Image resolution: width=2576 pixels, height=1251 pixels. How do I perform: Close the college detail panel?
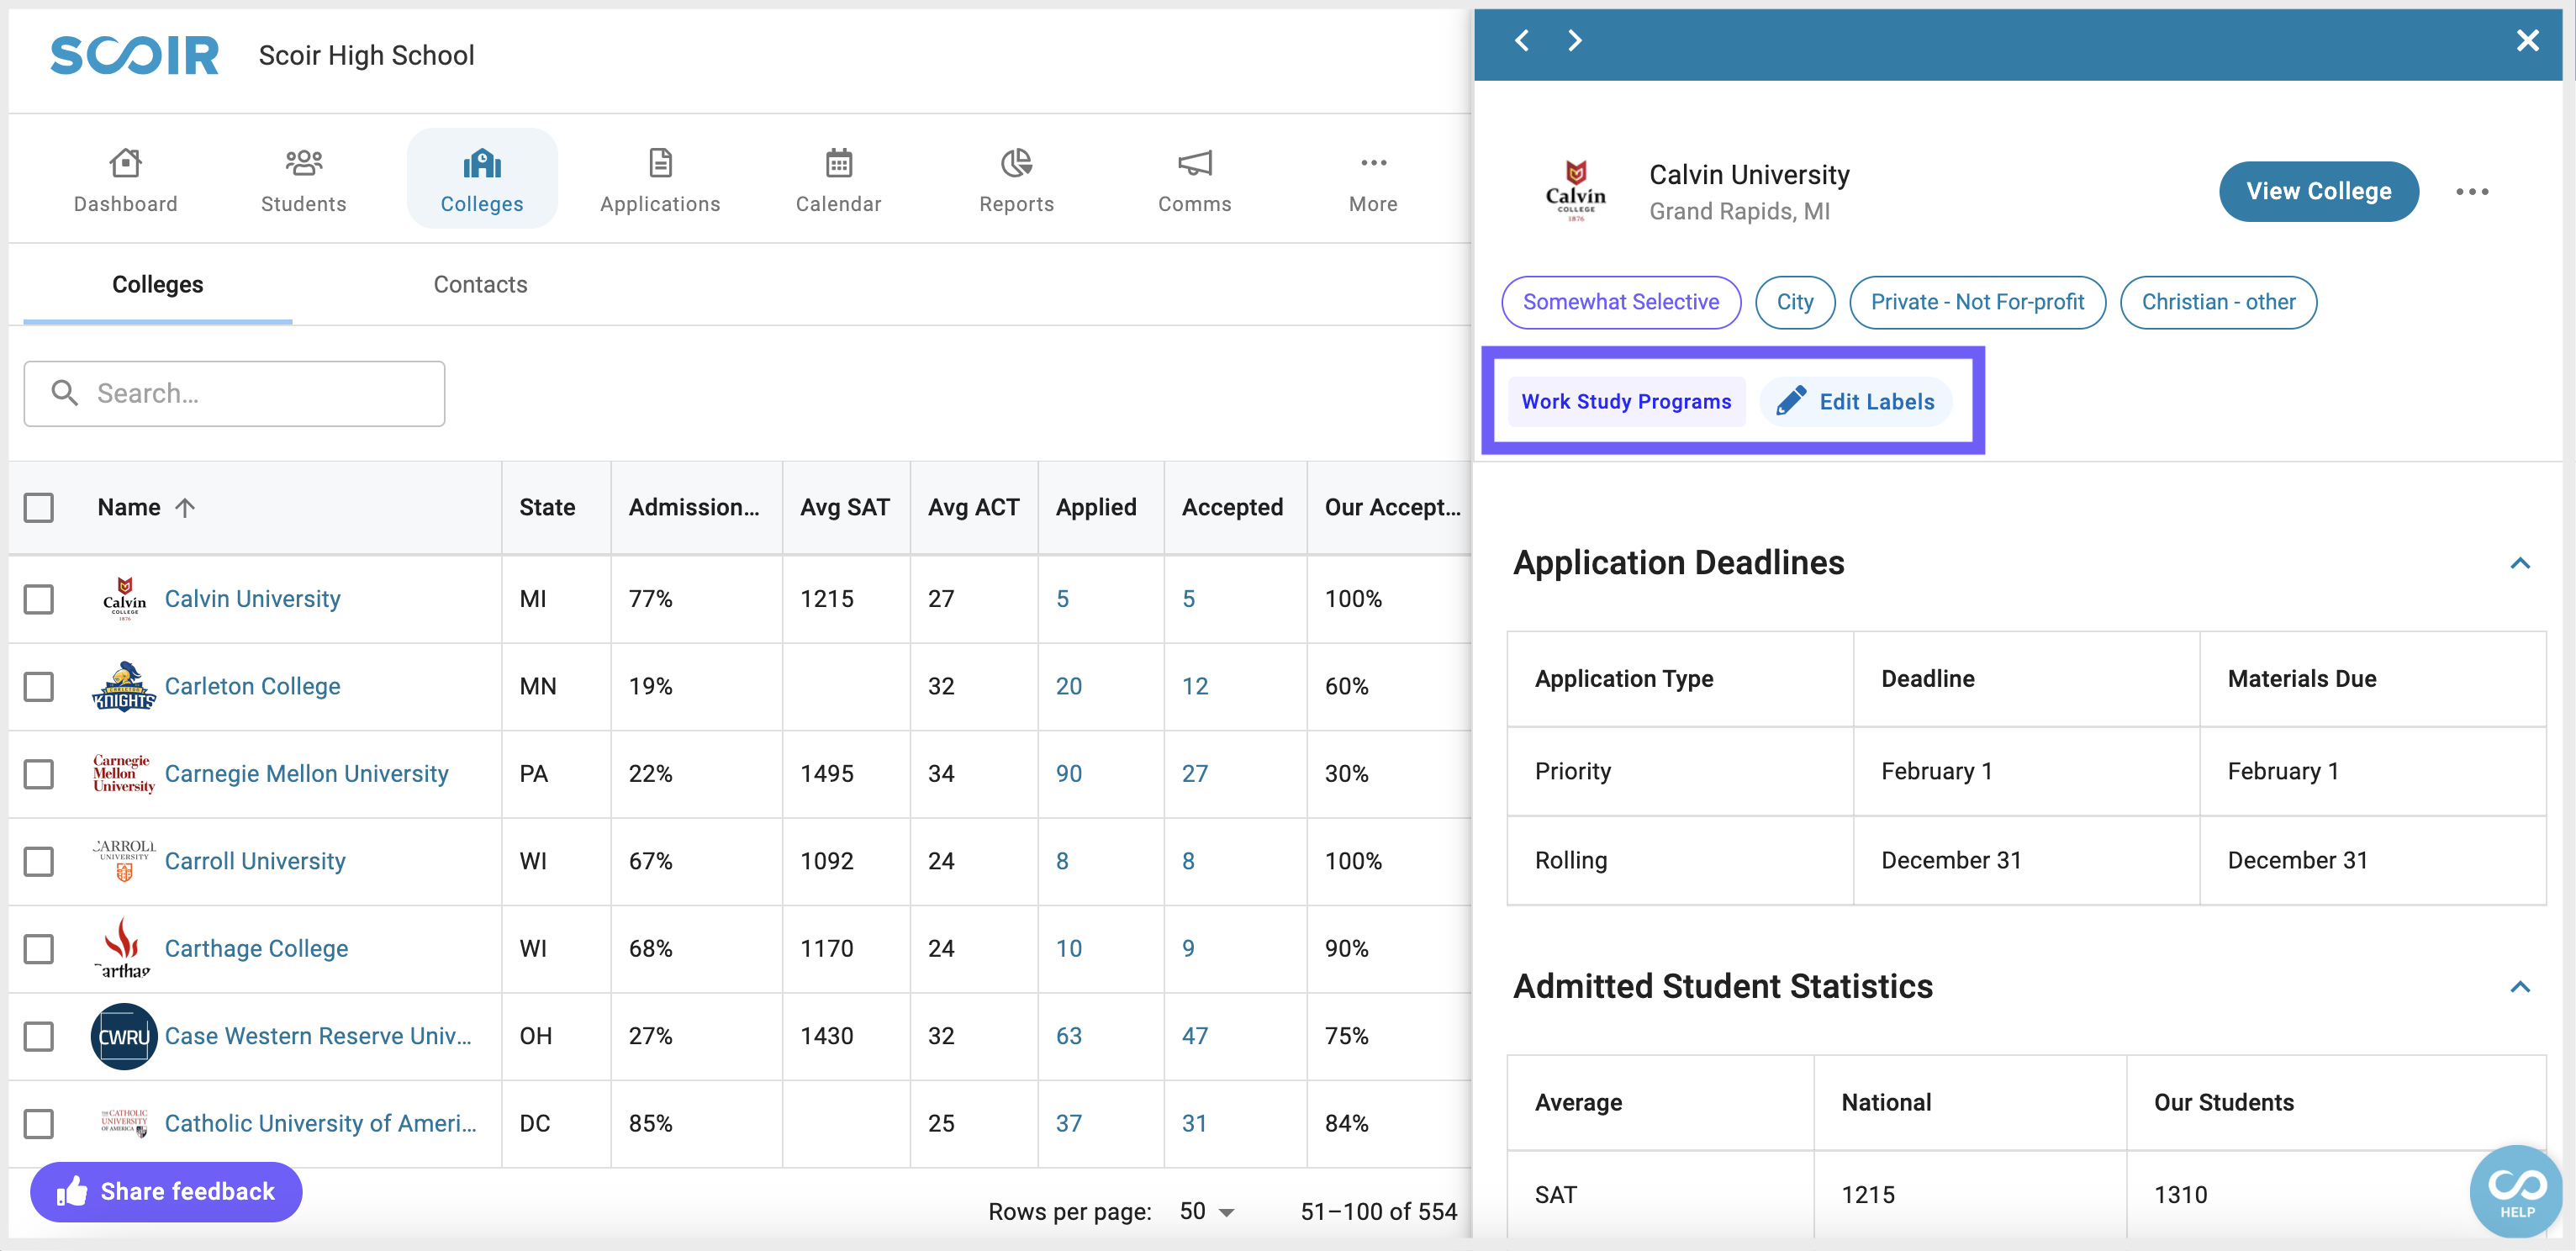2527,40
